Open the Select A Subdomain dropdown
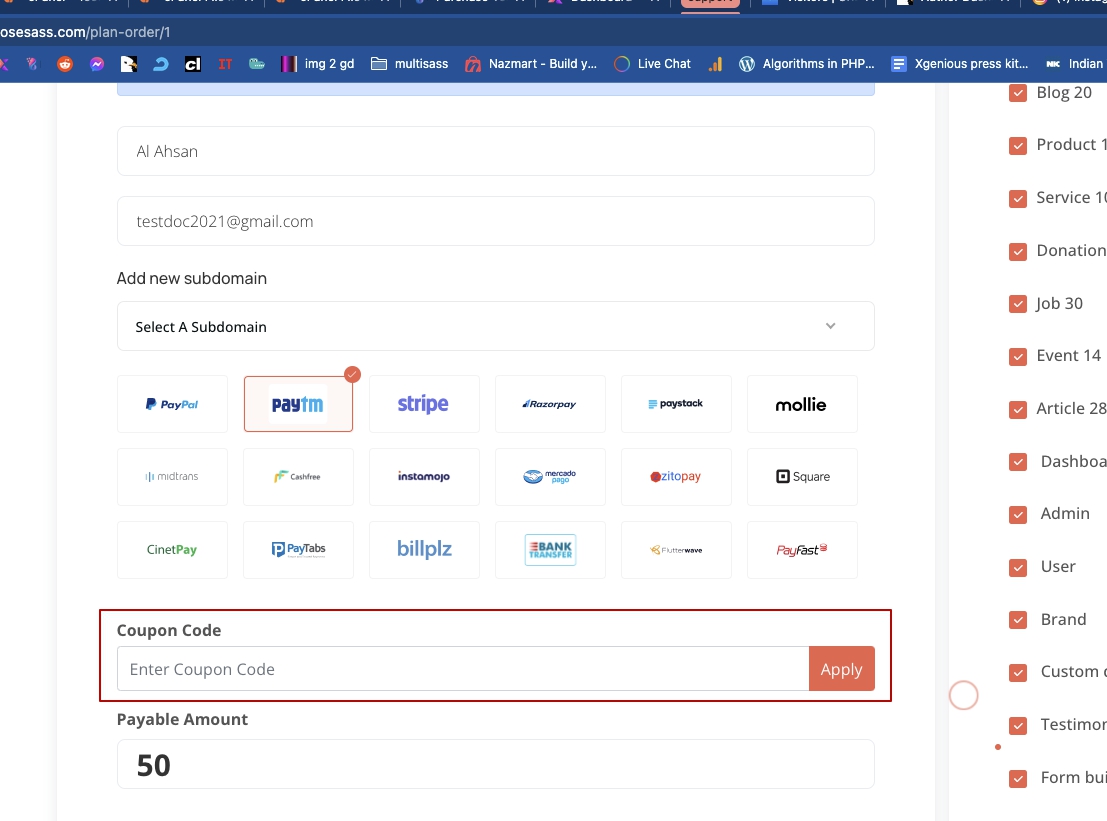 [496, 326]
